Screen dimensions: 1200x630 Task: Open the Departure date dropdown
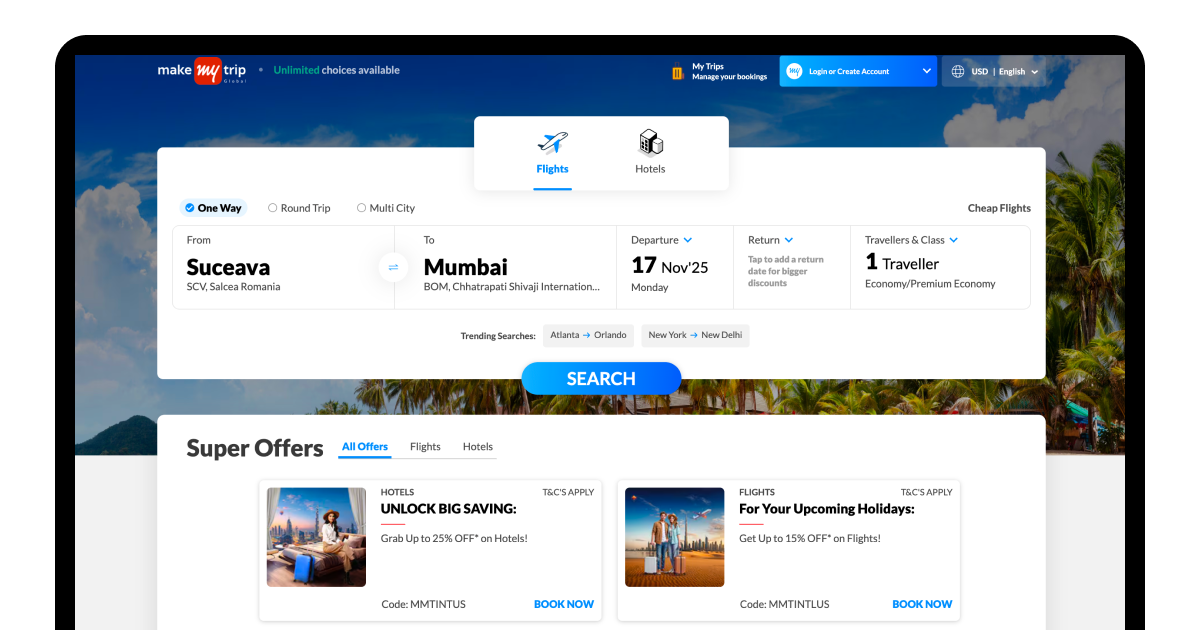tap(689, 240)
